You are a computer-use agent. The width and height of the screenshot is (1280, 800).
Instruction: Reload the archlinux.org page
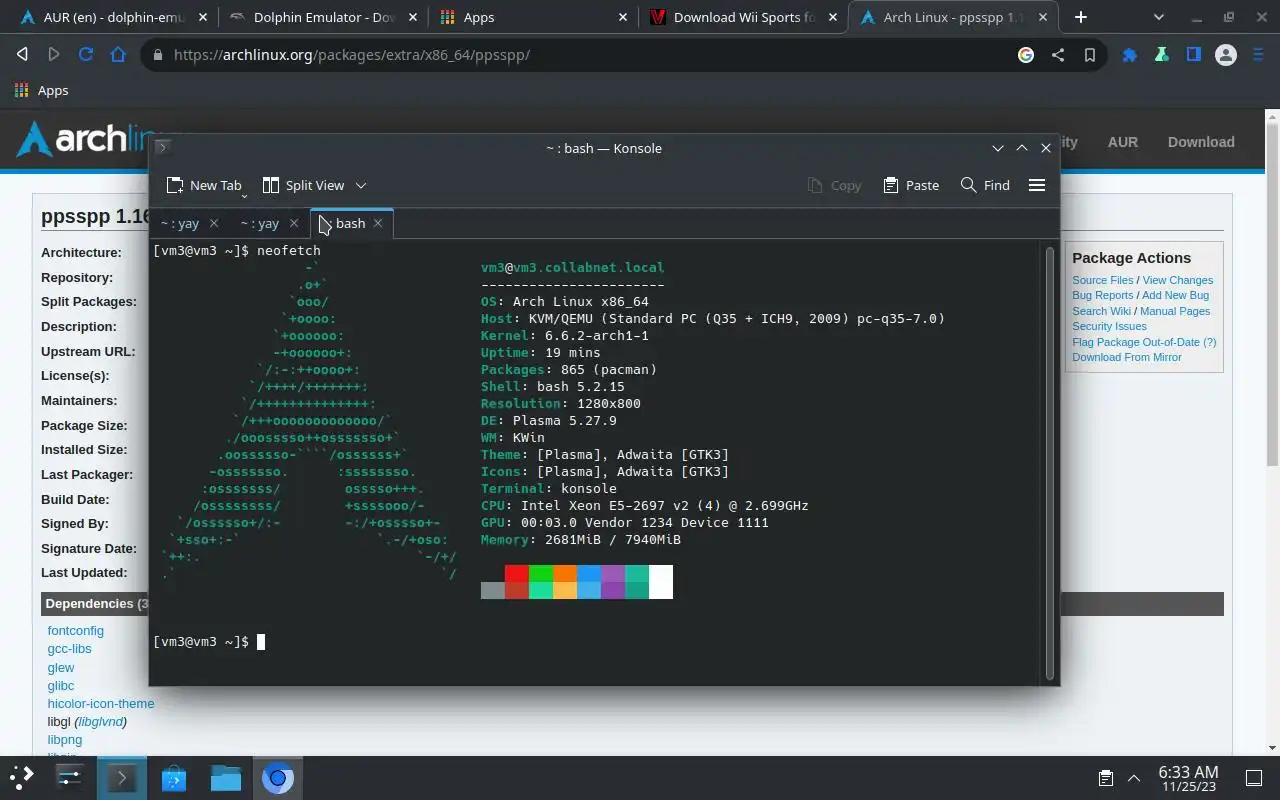point(86,55)
